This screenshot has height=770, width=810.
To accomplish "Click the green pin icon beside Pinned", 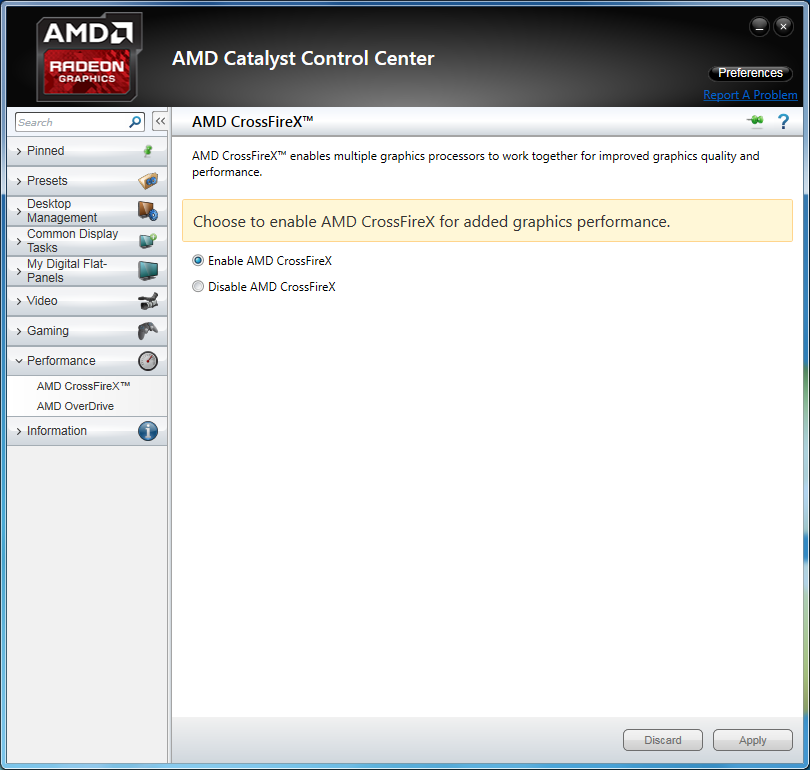I will click(148, 151).
